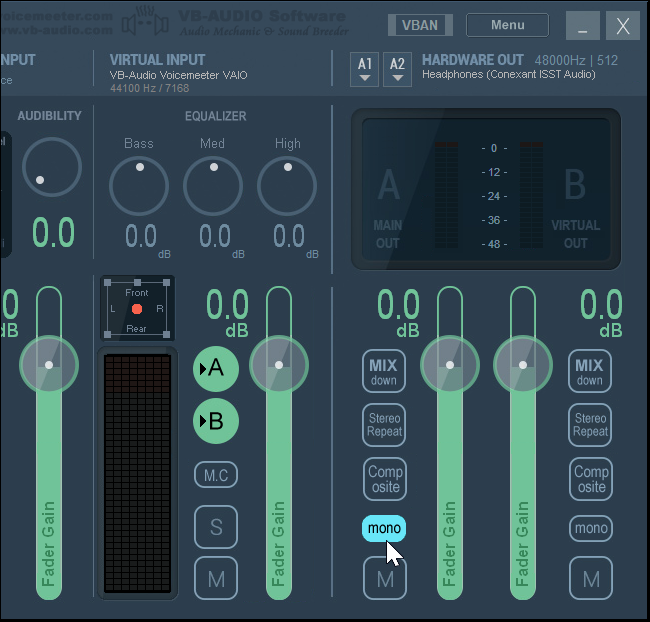Image resolution: width=650 pixels, height=622 pixels.
Task: Click the 44100 Hz / 7168 text
Action: coord(150,88)
